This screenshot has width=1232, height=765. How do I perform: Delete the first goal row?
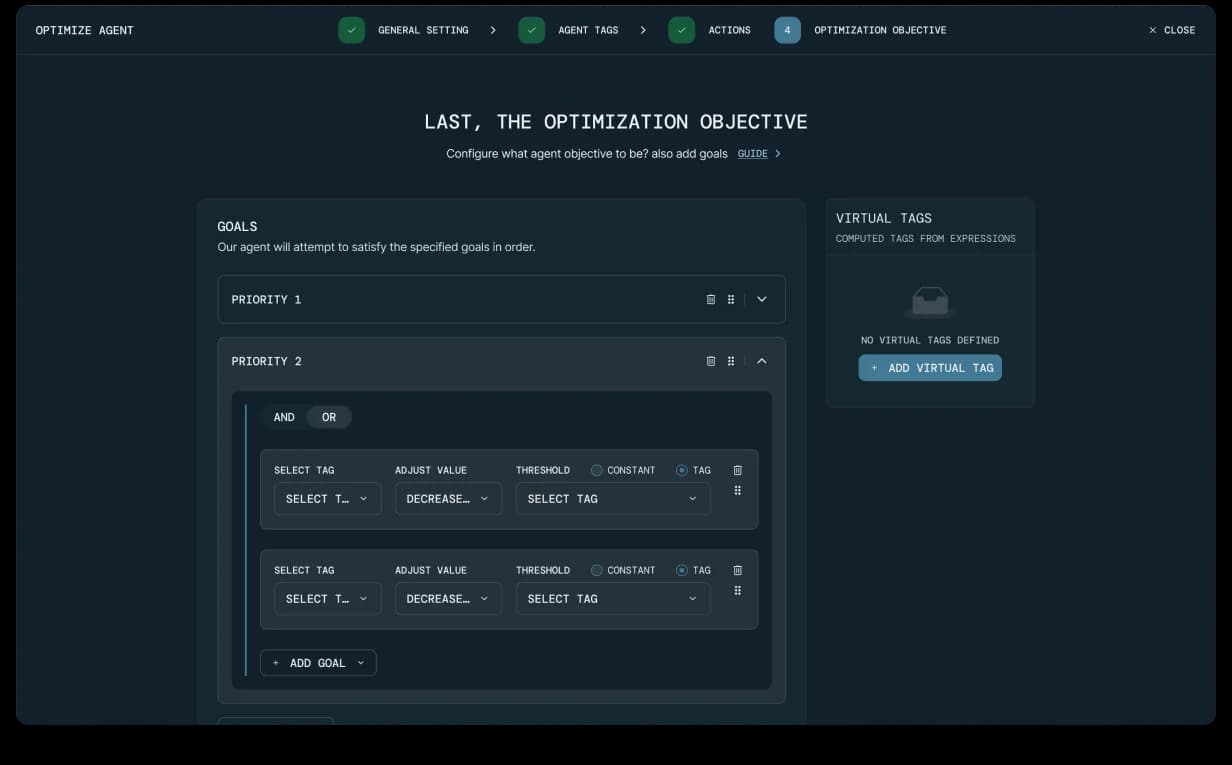pyautogui.click(x=738, y=470)
